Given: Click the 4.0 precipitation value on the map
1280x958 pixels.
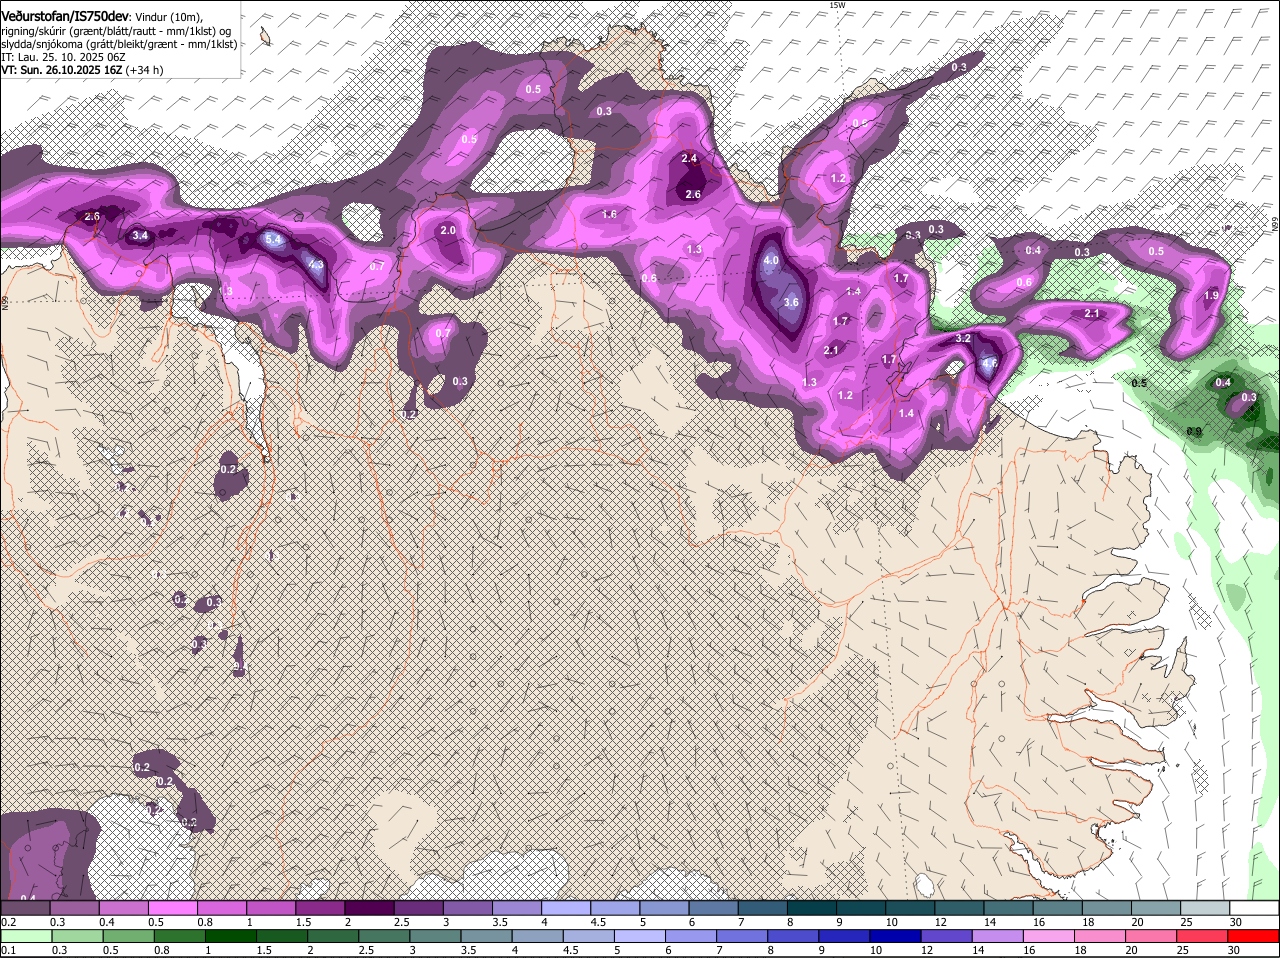Looking at the screenshot, I should click(771, 260).
